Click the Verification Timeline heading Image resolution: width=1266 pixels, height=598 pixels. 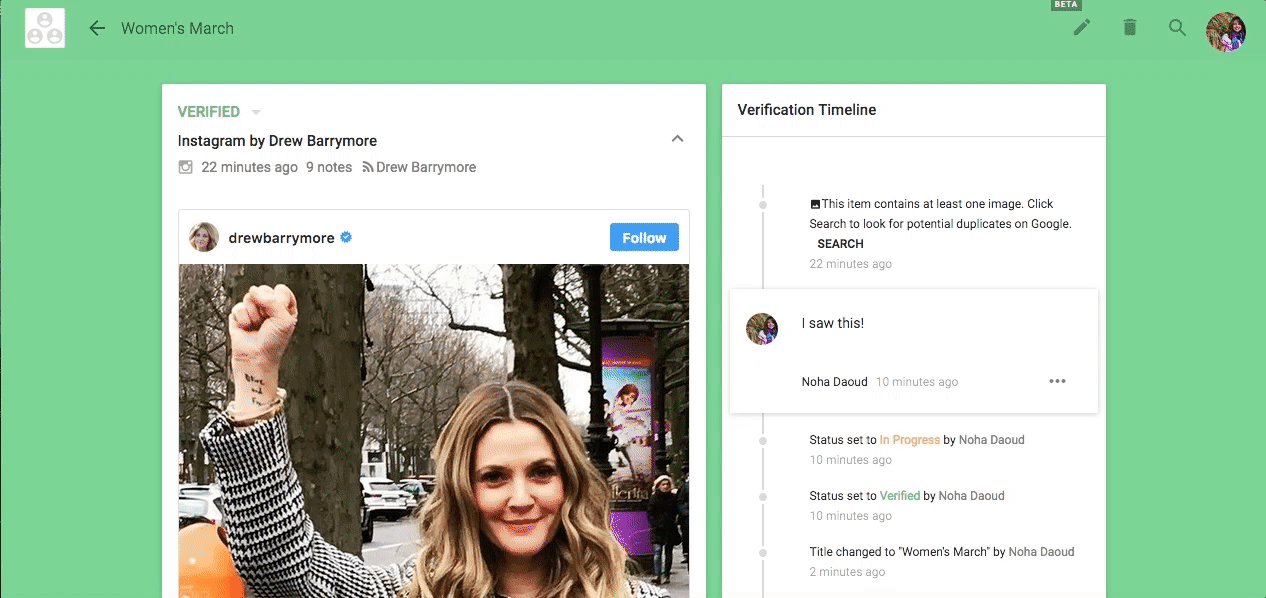coord(807,110)
